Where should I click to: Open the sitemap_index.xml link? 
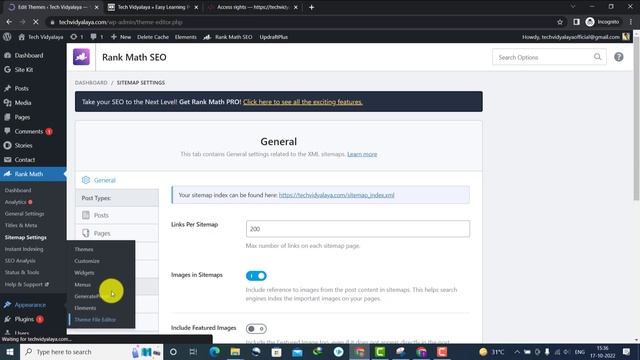(x=336, y=195)
